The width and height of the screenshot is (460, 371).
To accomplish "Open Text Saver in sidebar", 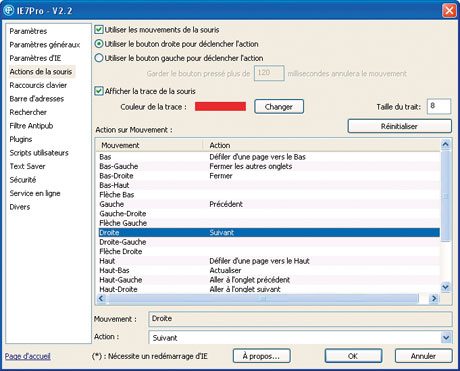I will [27, 166].
